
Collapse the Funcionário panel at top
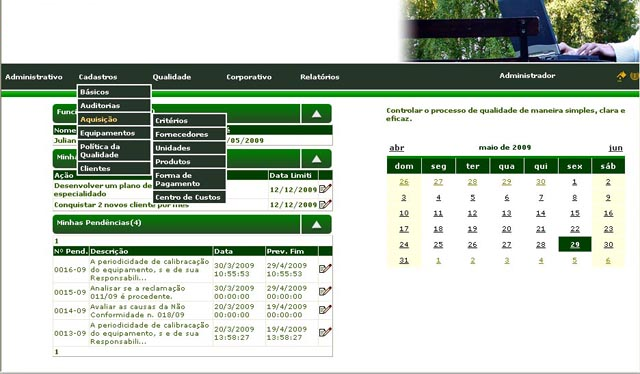coord(316,114)
